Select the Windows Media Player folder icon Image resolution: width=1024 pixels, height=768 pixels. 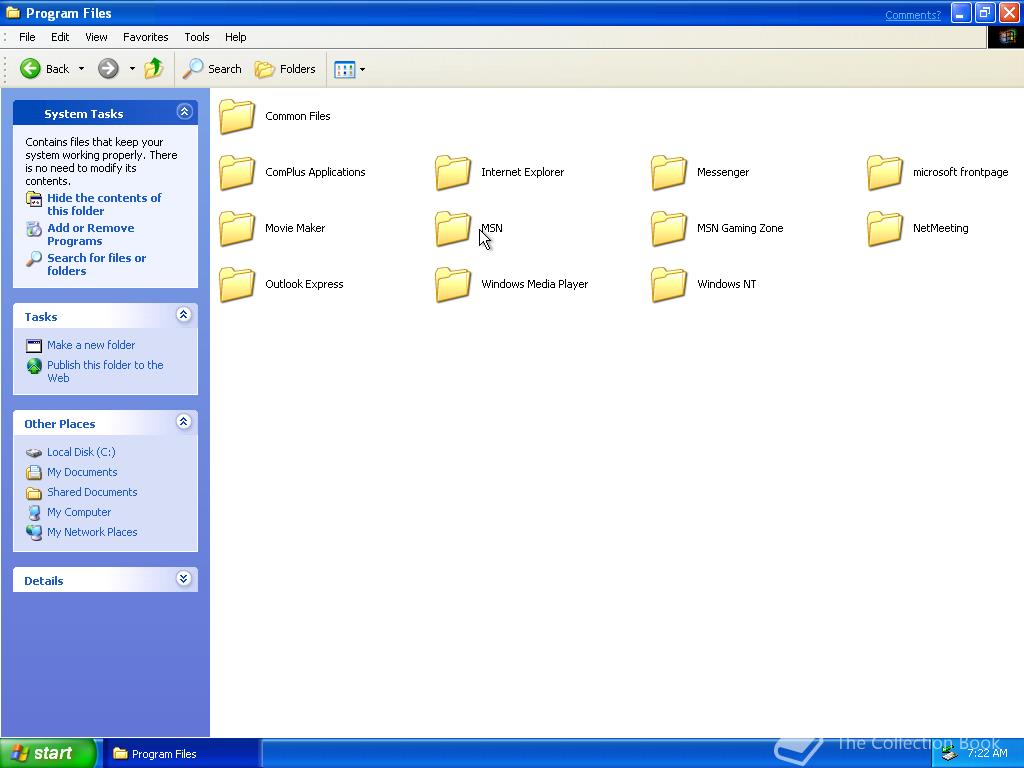tap(453, 285)
